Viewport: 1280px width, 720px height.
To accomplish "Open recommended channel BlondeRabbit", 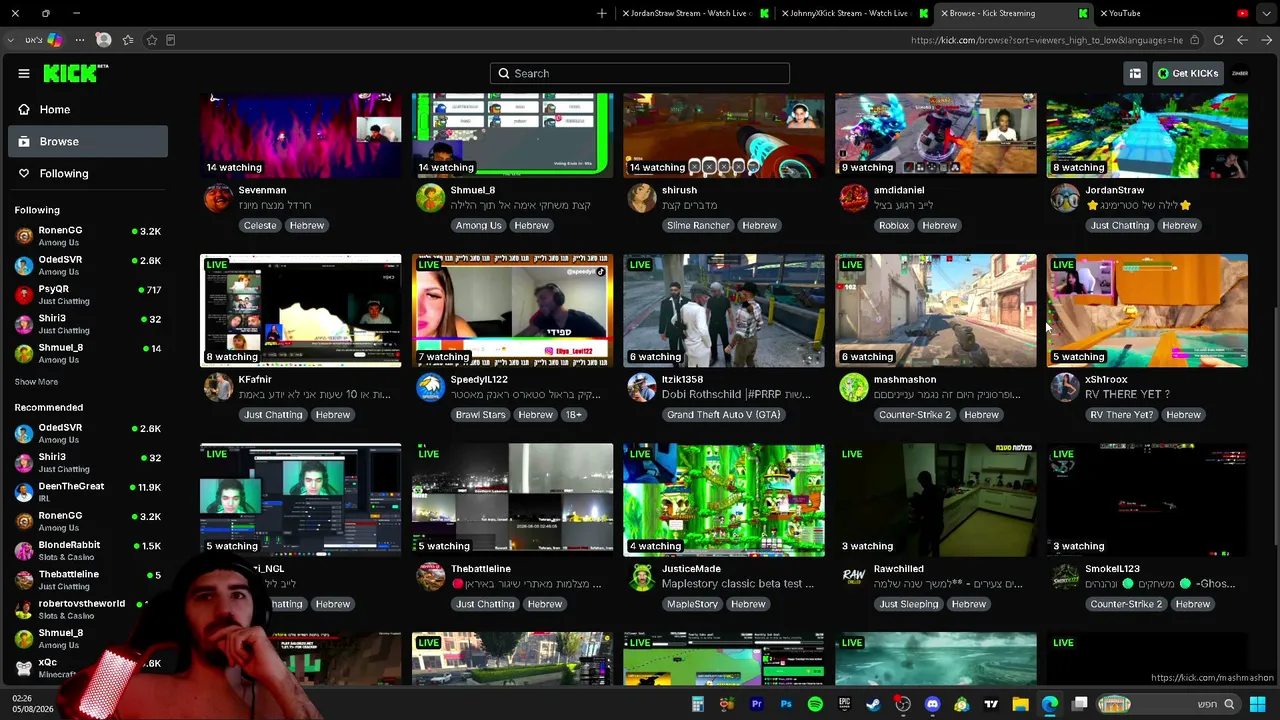I will [88, 551].
